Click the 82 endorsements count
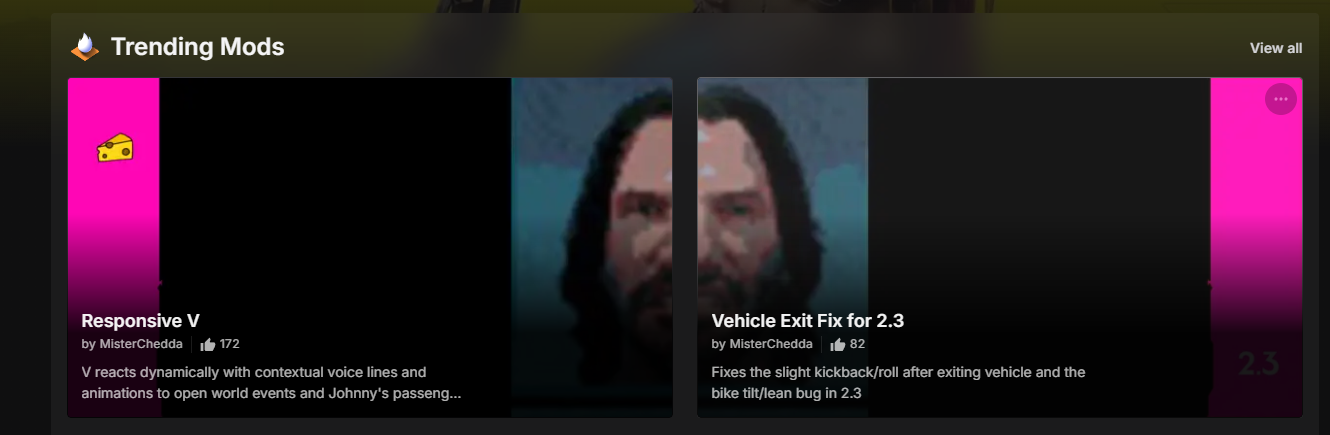The image size is (1330, 435). click(857, 344)
